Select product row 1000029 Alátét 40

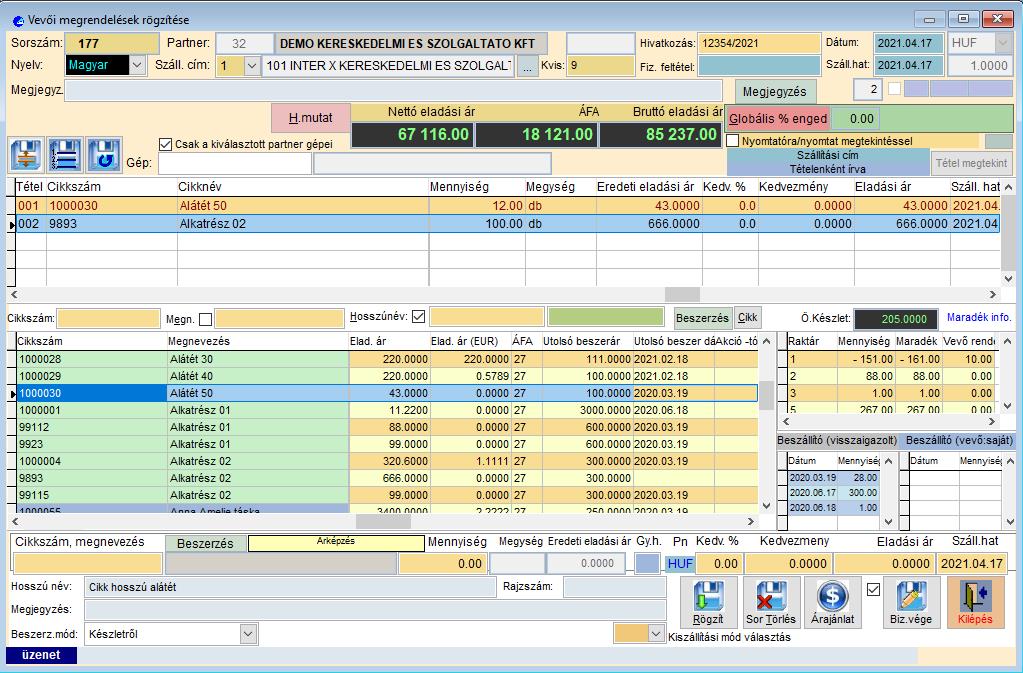click(x=388, y=376)
